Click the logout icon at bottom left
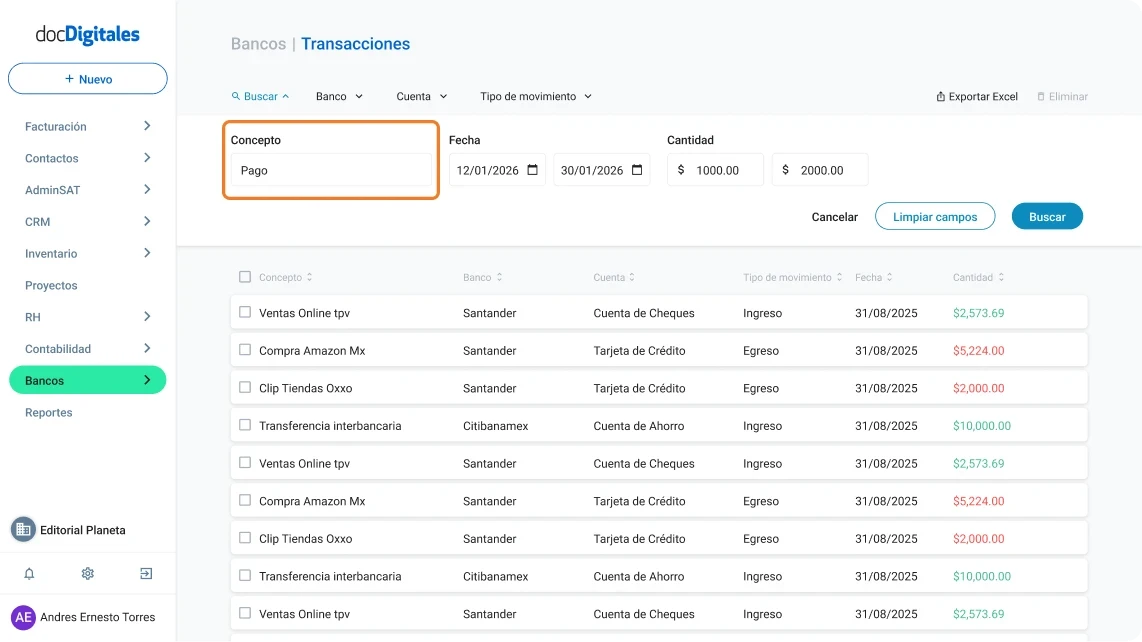This screenshot has height=642, width=1142. (145, 573)
